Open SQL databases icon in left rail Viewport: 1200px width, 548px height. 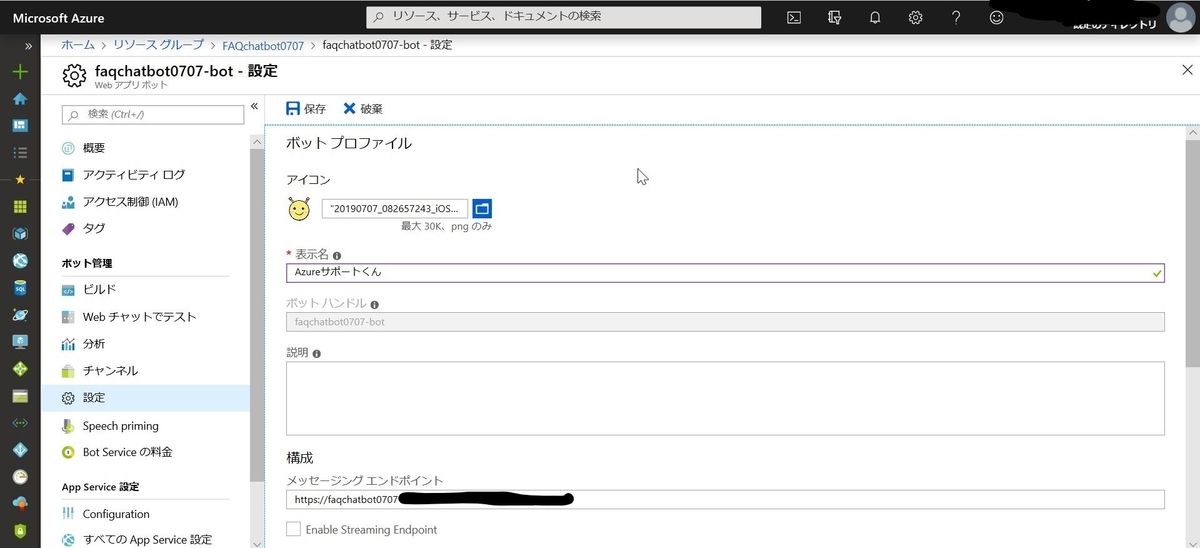point(20,287)
